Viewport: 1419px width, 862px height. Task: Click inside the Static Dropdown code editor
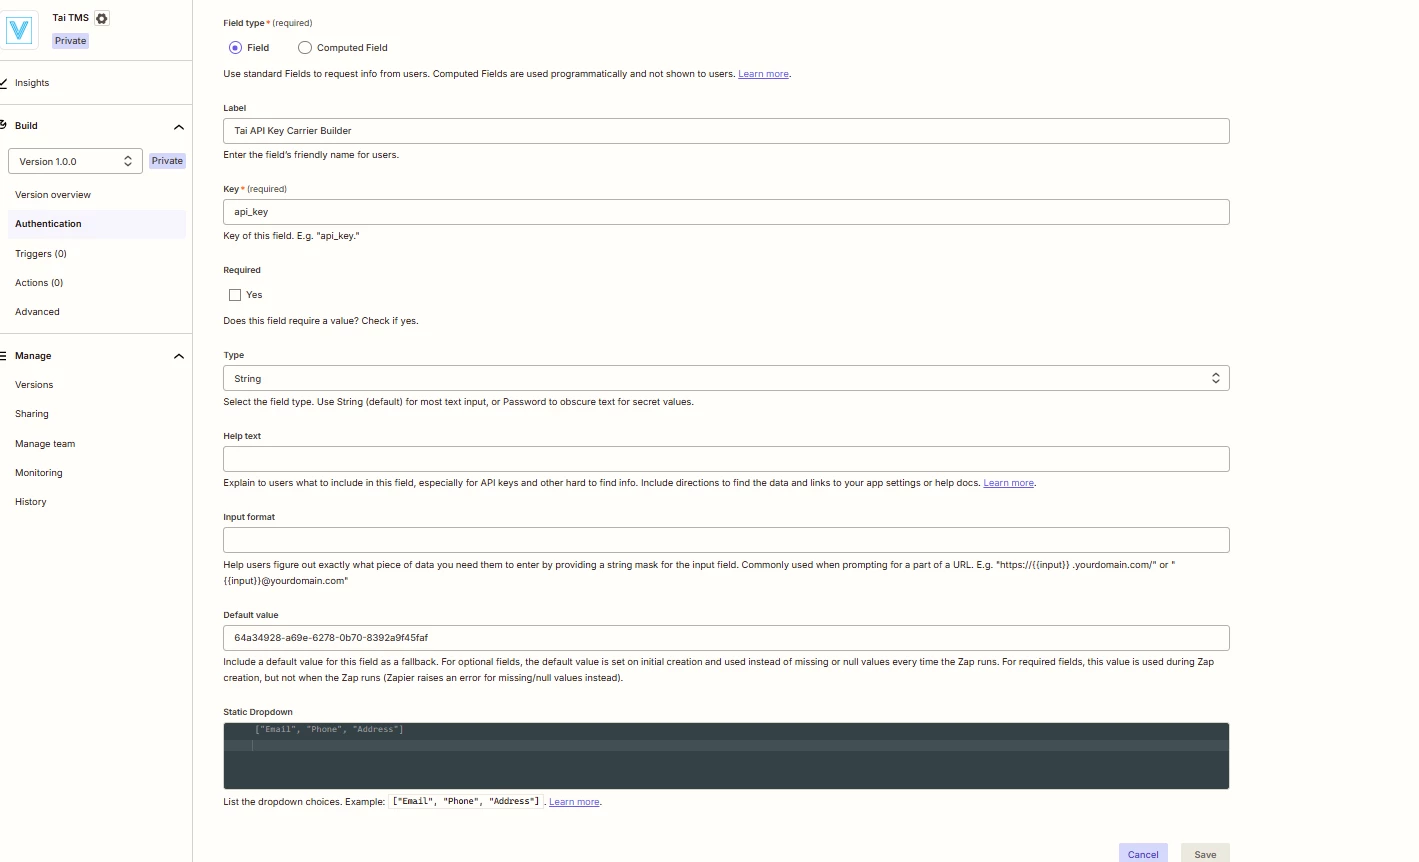pyautogui.click(x=726, y=756)
